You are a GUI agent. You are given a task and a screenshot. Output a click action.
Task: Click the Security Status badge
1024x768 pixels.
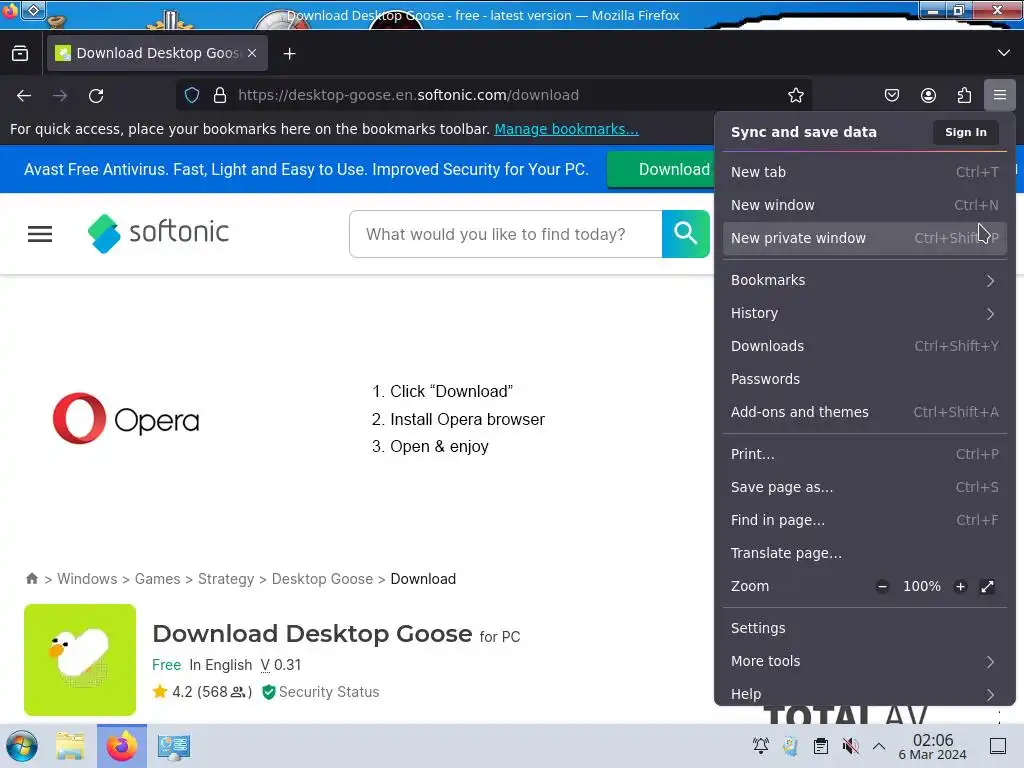321,692
